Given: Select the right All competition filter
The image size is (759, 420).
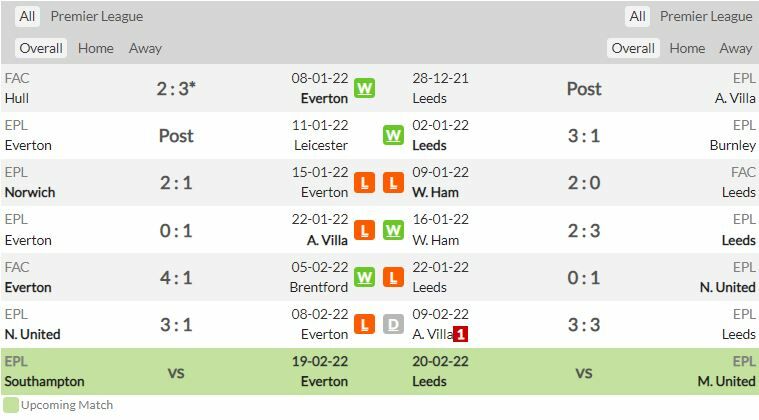Looking at the screenshot, I should point(637,16).
